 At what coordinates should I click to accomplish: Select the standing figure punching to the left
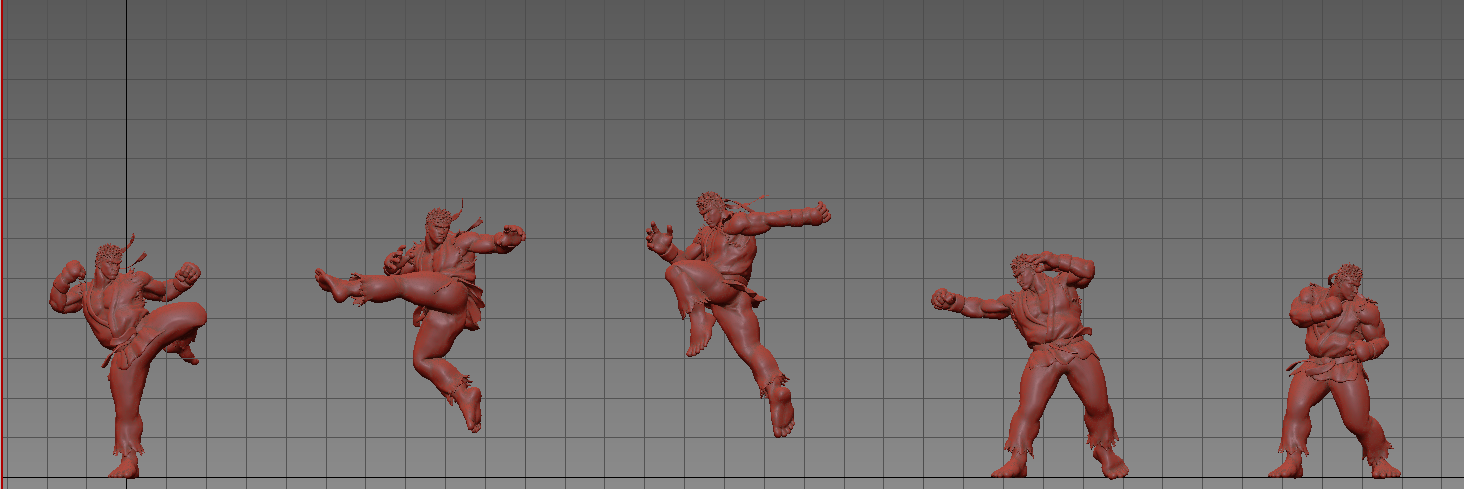click(x=1030, y=365)
